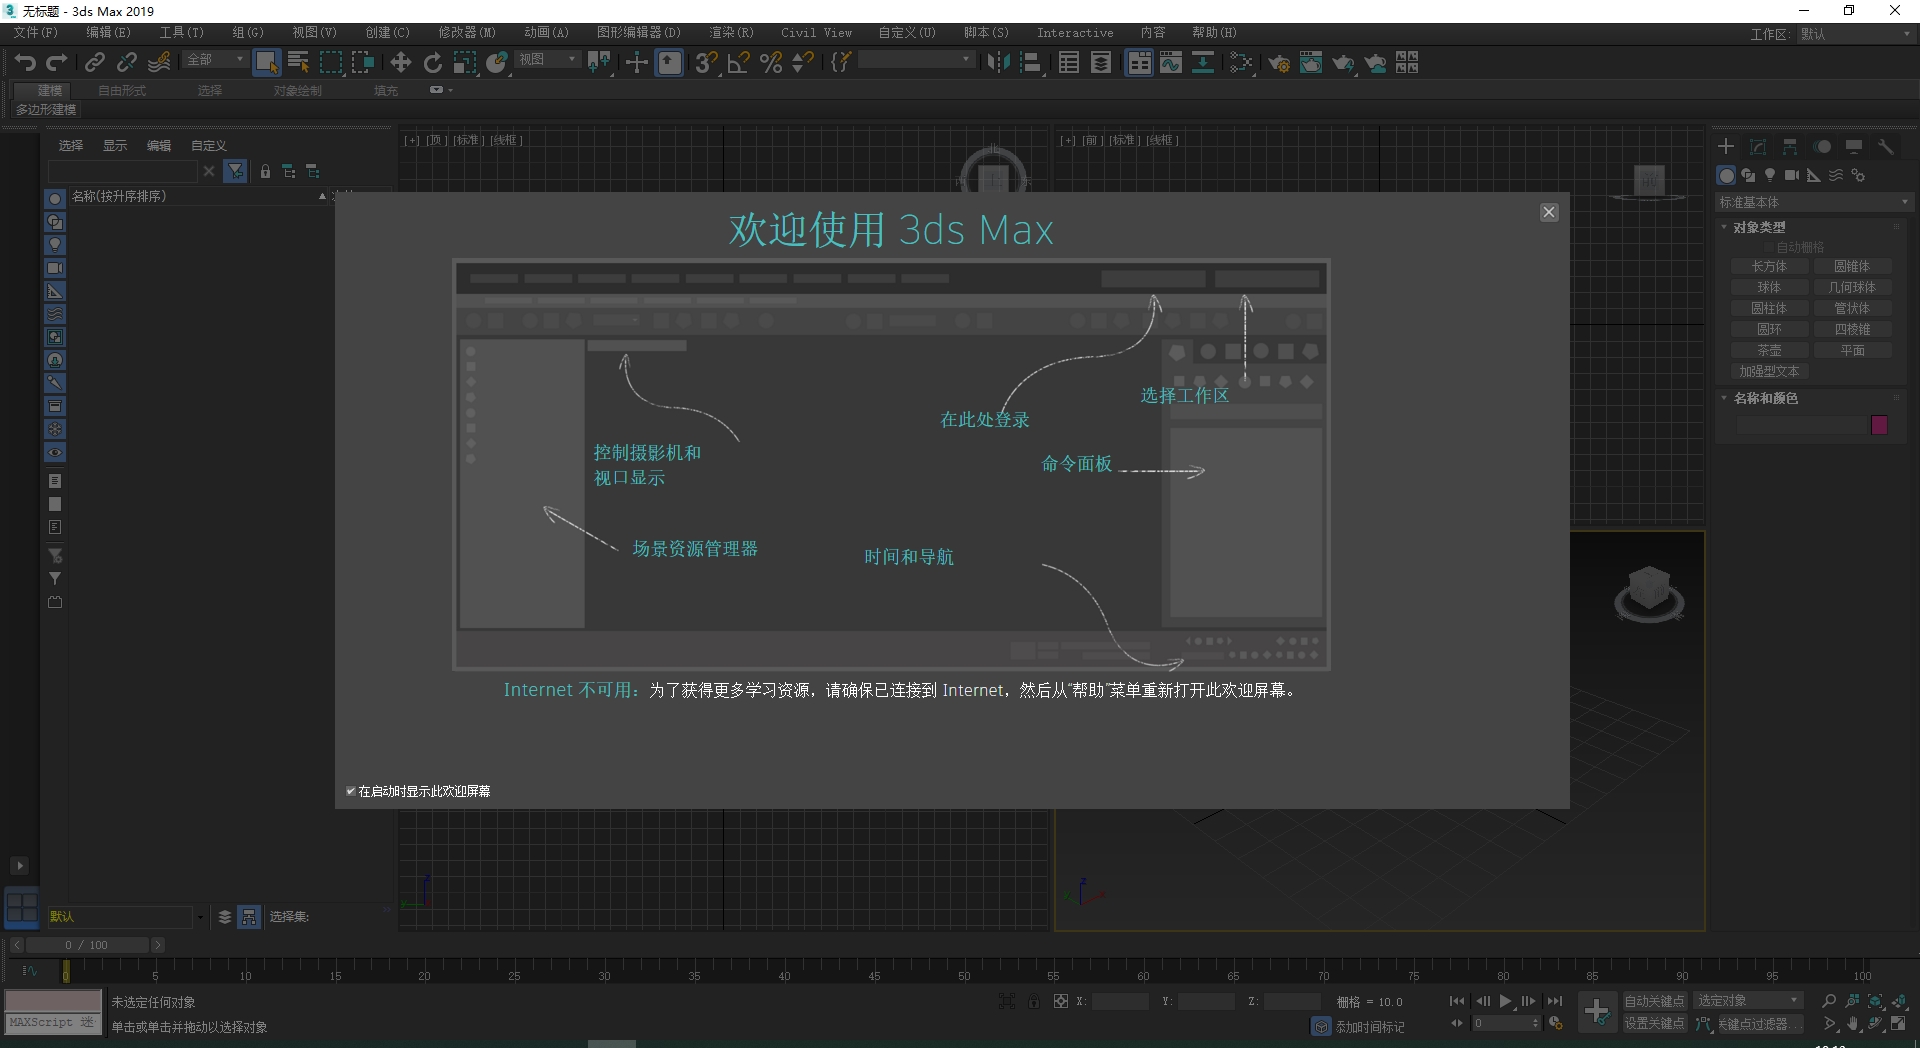Toggle the Layer Explorer icon
Image resolution: width=1920 pixels, height=1048 pixels.
[x=1101, y=63]
